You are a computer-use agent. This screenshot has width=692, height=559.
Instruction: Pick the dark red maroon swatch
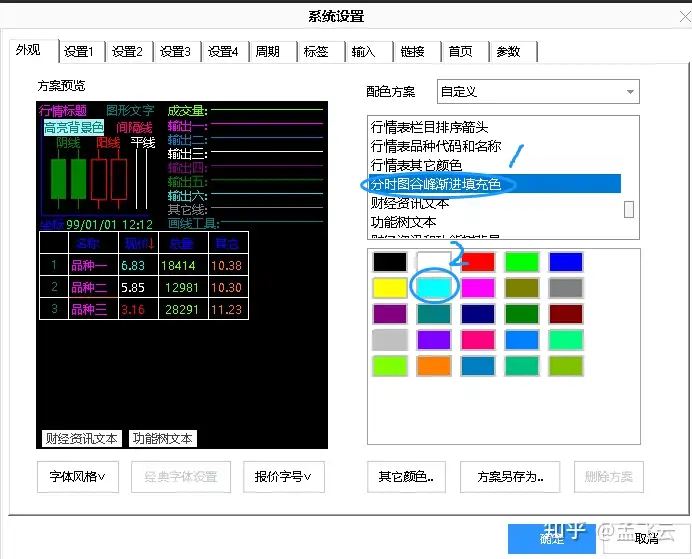pos(566,314)
